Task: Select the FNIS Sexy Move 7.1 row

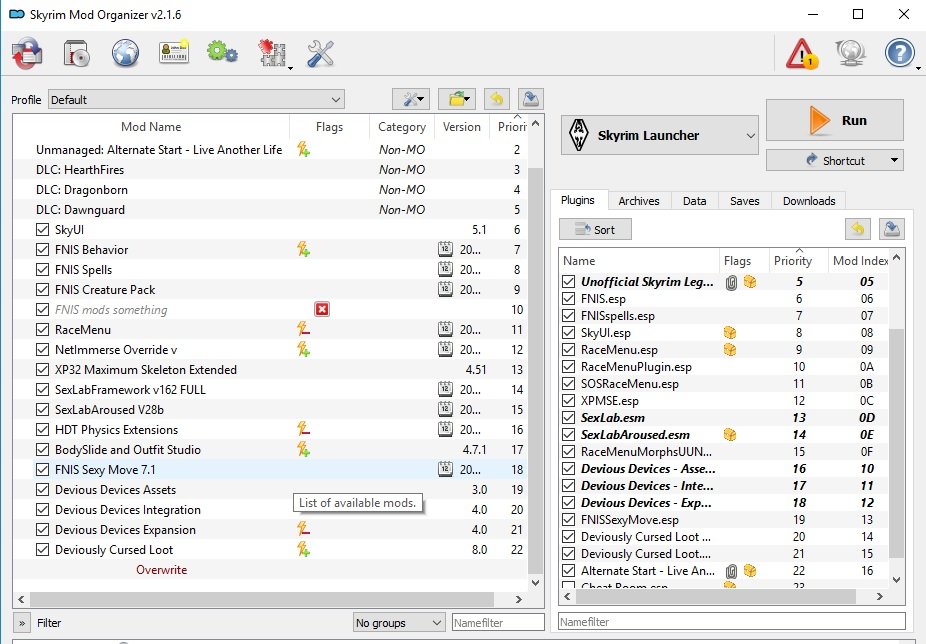Action: tap(270, 470)
